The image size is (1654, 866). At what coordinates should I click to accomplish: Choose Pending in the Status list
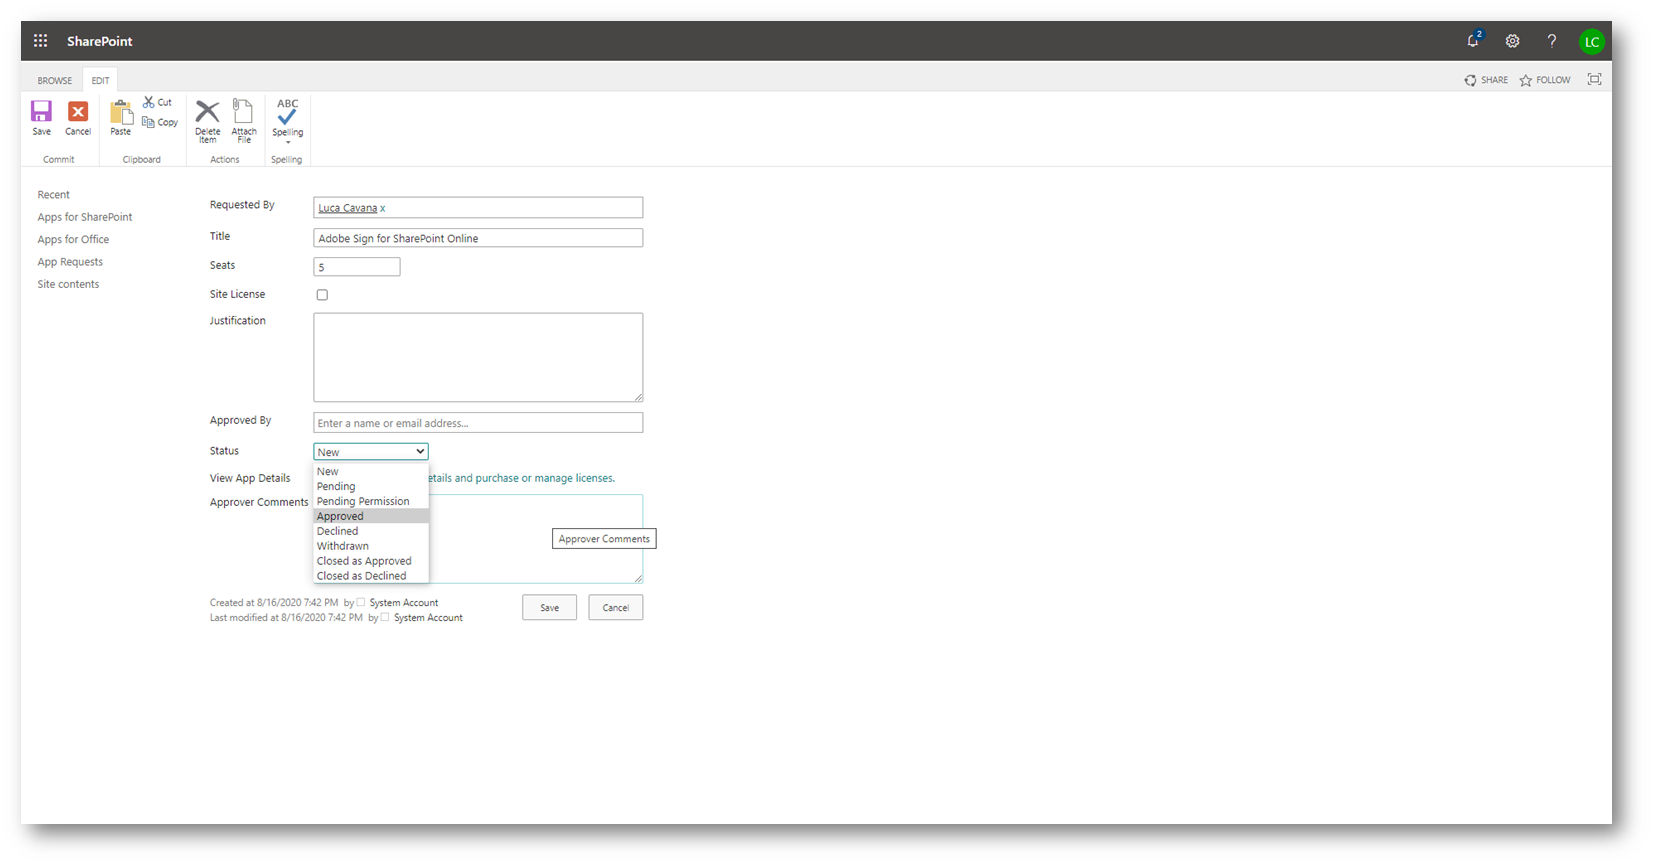(x=371, y=486)
